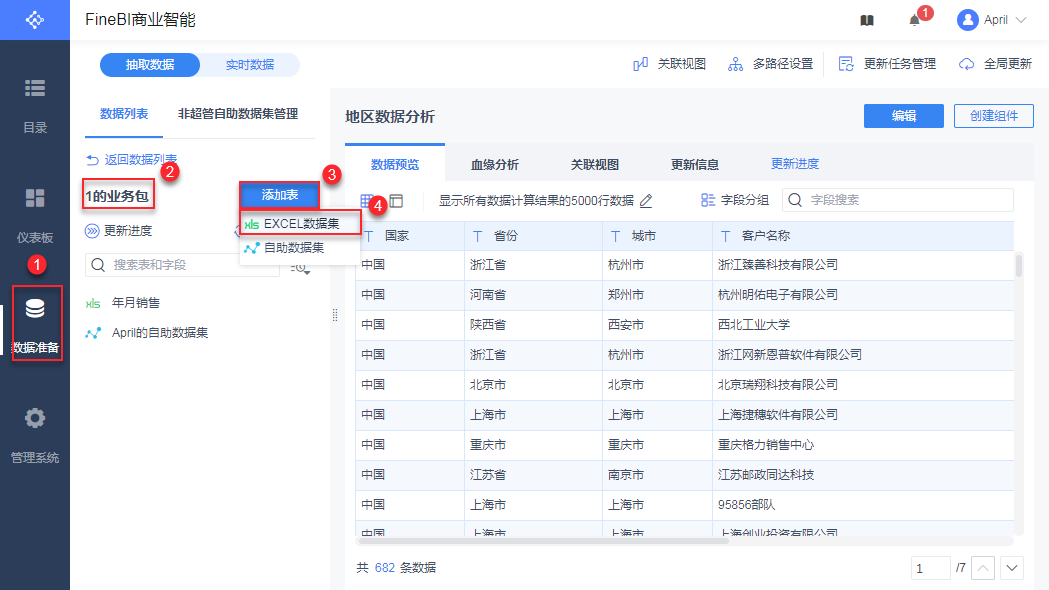This screenshot has height=590, width=1049.
Task: Click the search magnifier in 字段搜索
Action: point(795,200)
